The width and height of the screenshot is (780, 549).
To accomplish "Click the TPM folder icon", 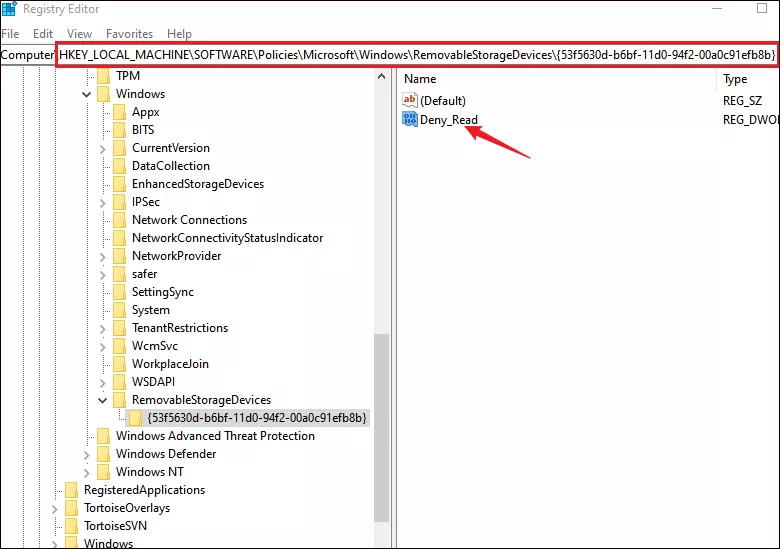I will [x=103, y=76].
